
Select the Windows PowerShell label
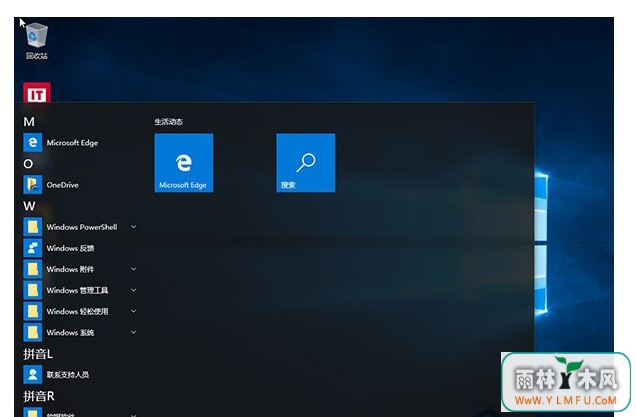coord(82,227)
